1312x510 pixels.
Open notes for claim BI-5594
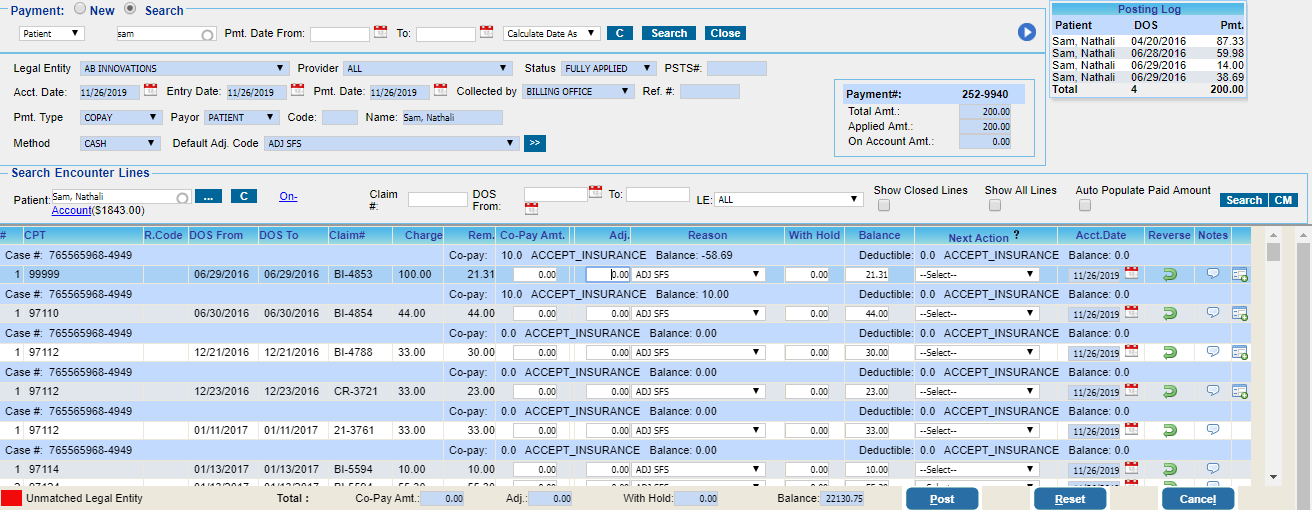pos(1213,469)
